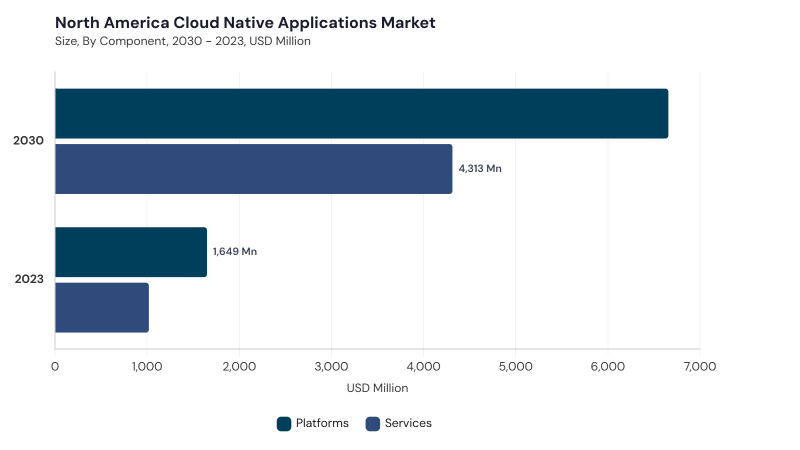Click the USD Million axis title

click(x=378, y=388)
